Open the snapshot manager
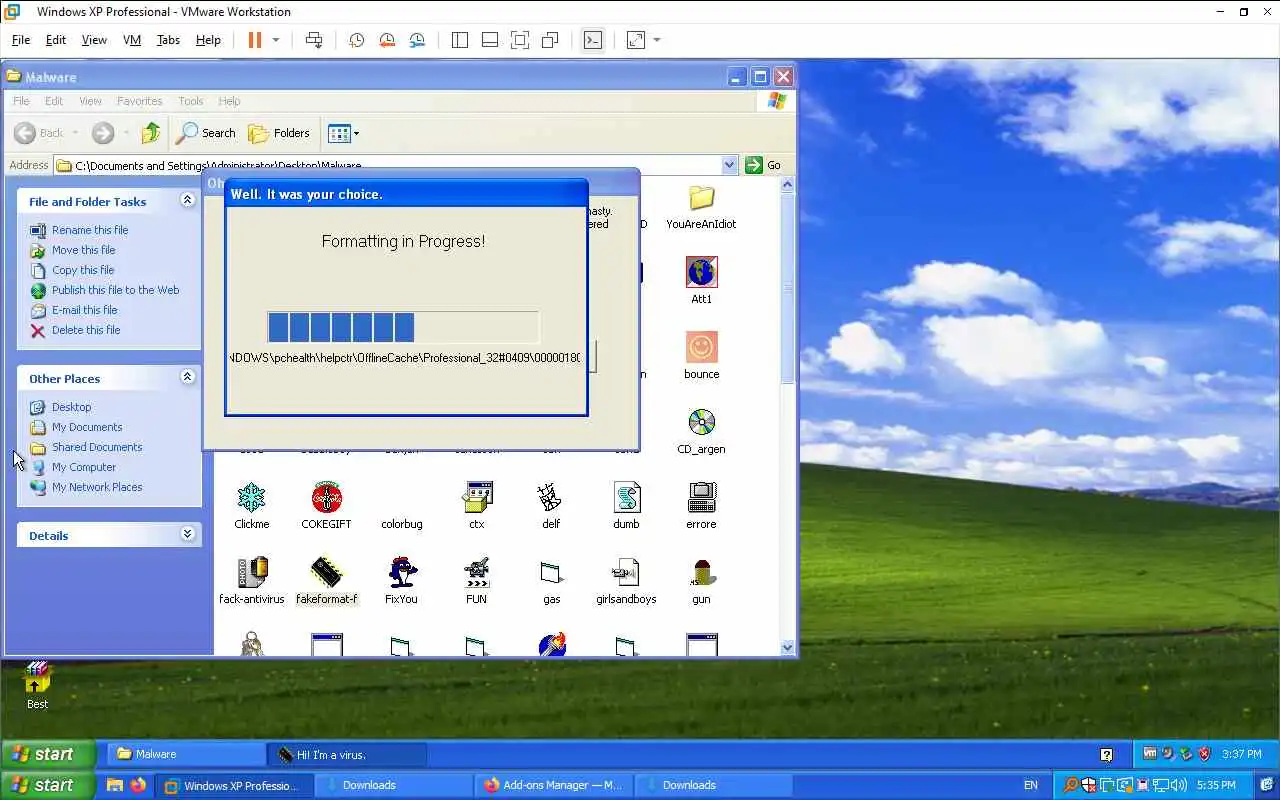The image size is (1280, 800). [418, 40]
